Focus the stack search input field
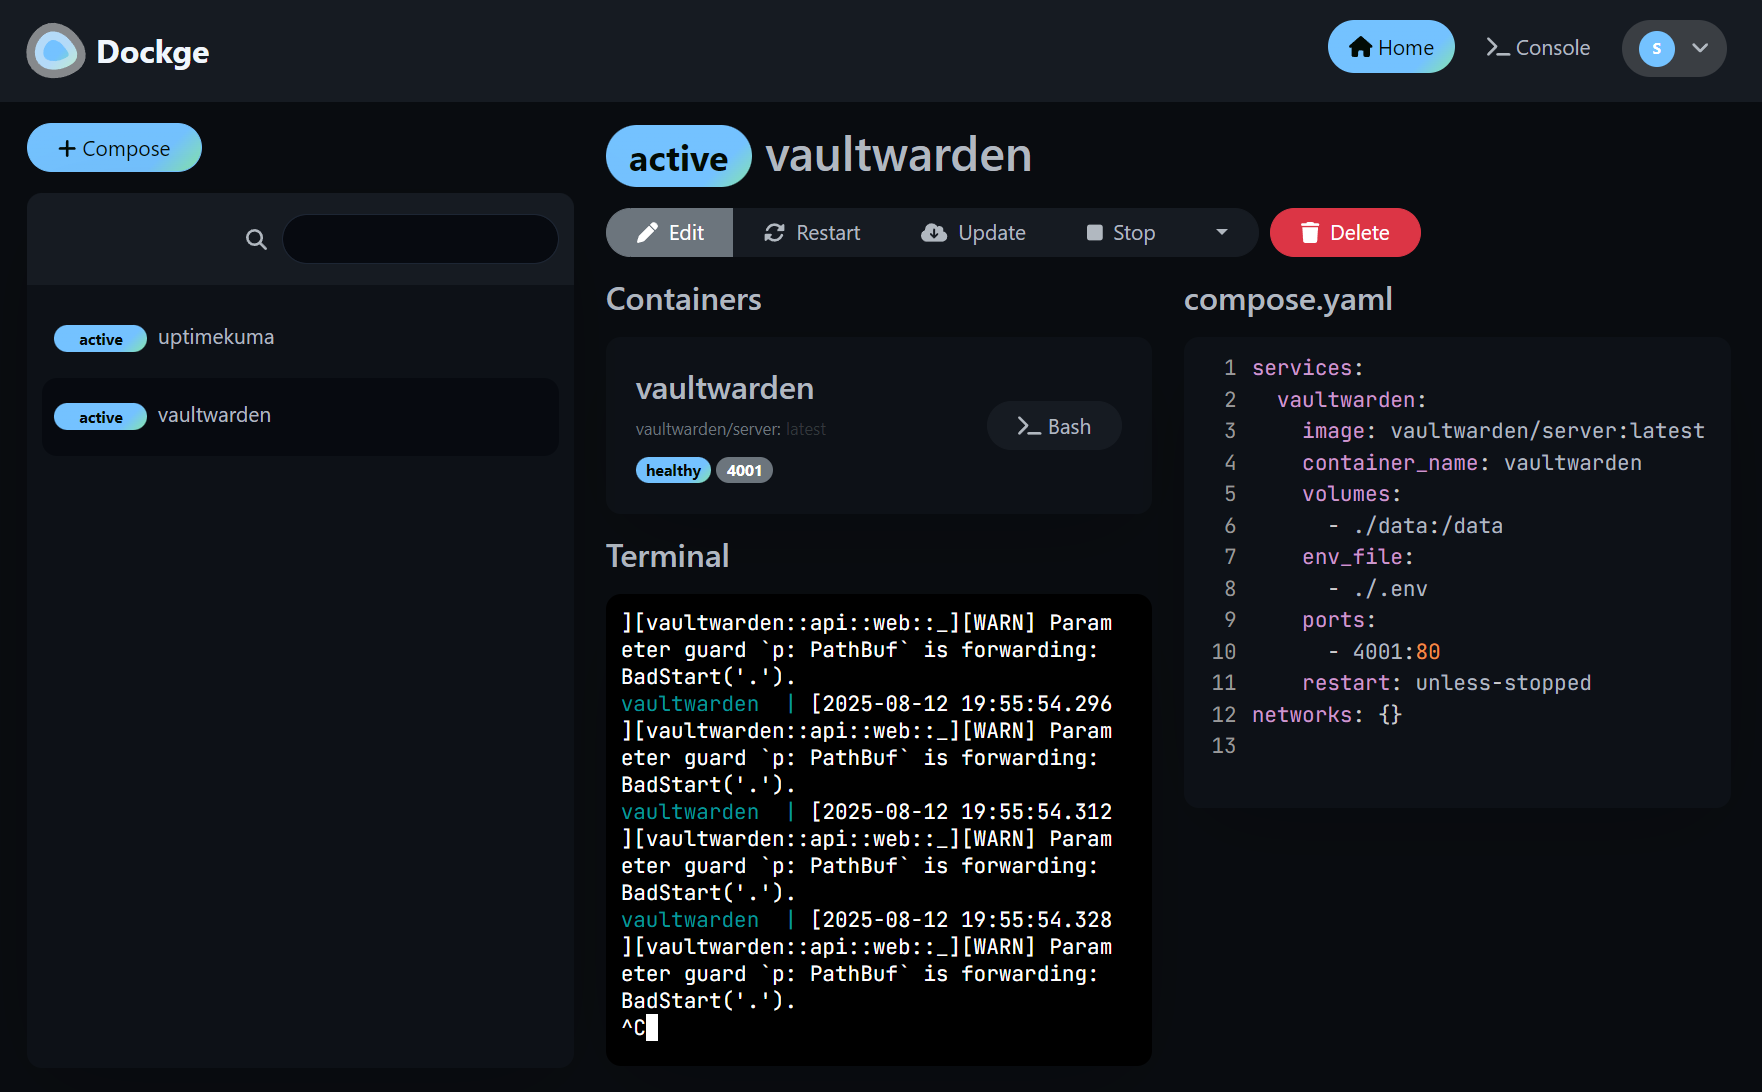 (420, 239)
